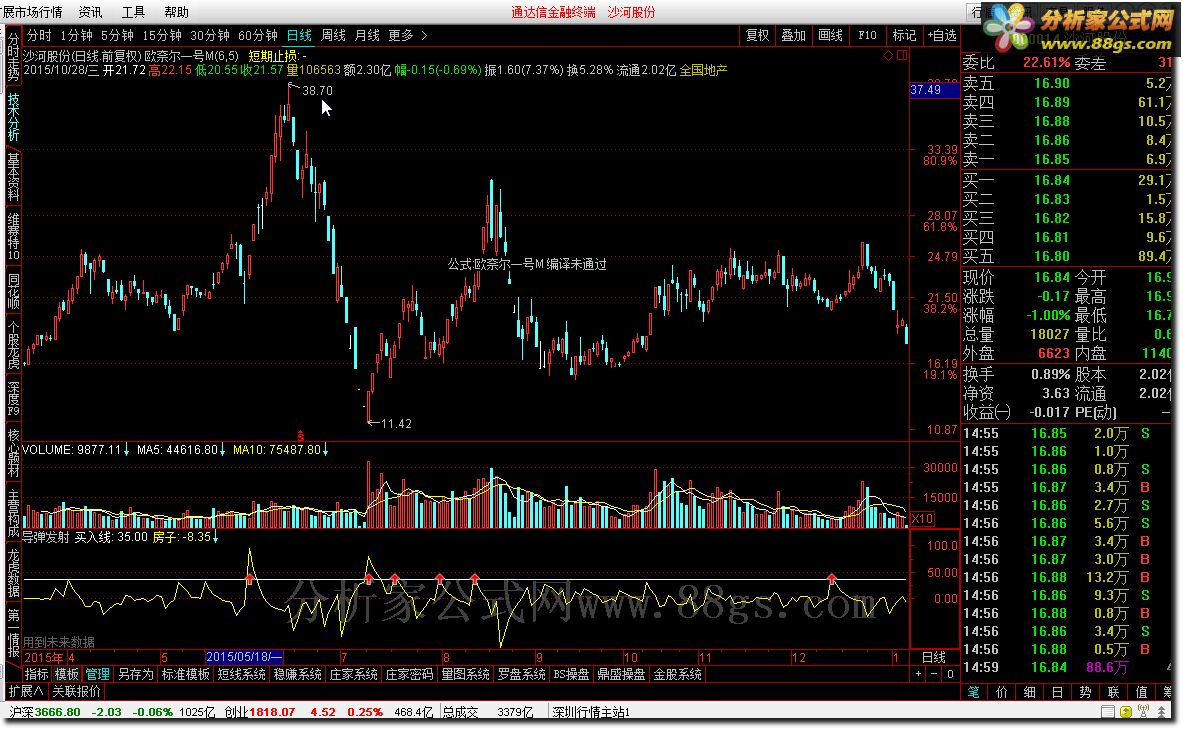Open the 工具 menu
The height and width of the screenshot is (729, 1183).
coord(134,12)
